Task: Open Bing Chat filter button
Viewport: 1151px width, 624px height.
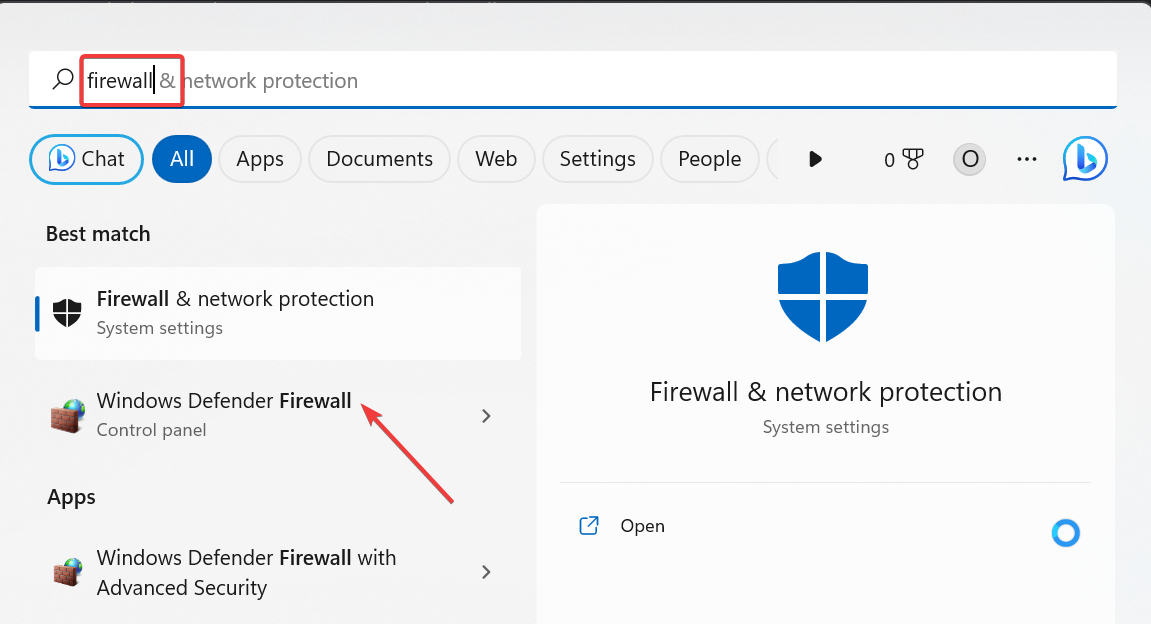Action: tap(87, 159)
